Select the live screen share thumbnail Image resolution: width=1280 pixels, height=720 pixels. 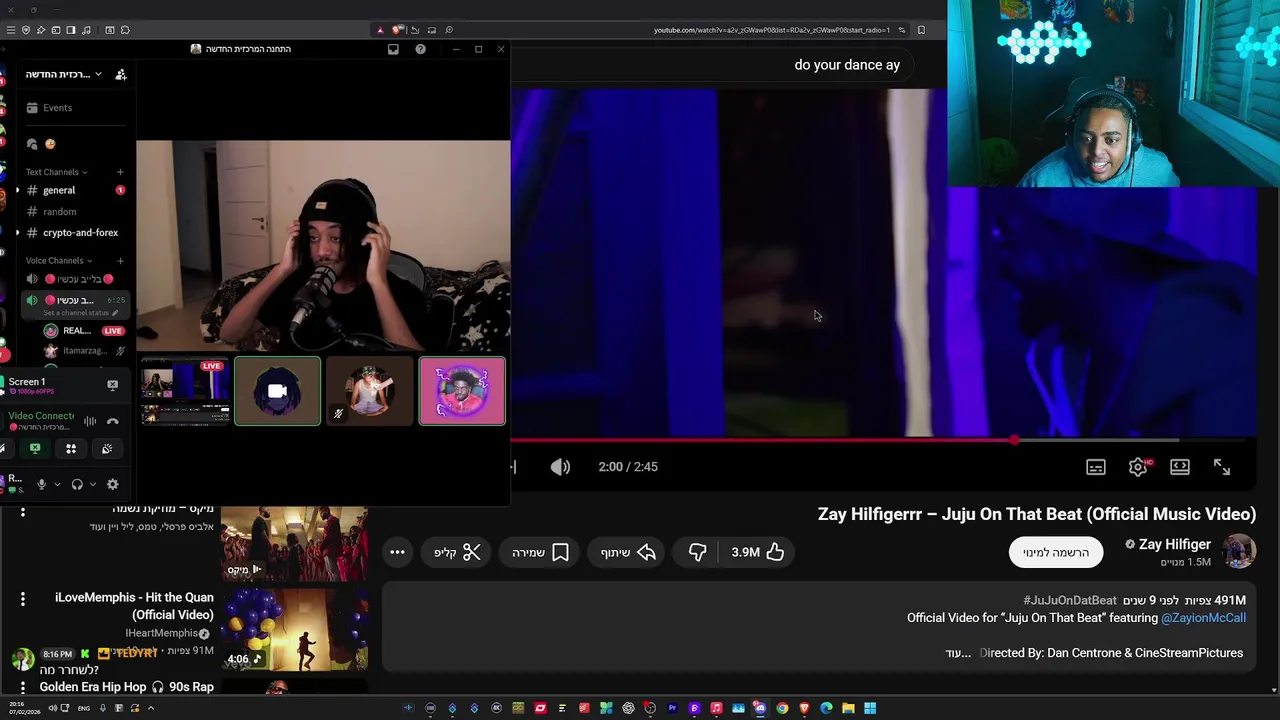click(185, 391)
